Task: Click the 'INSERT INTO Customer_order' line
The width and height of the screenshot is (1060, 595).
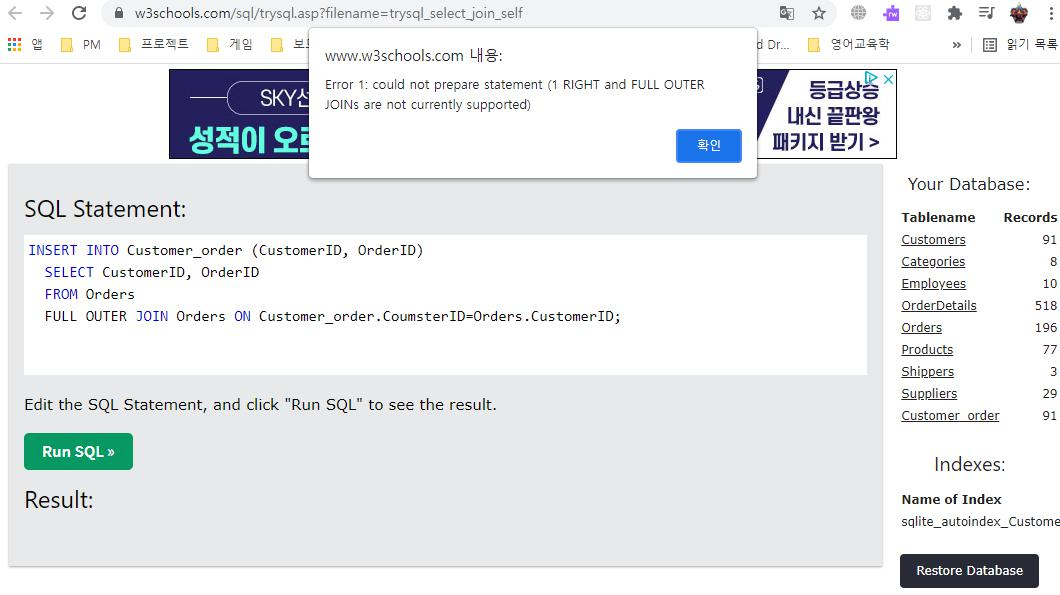Action: pyautogui.click(x=226, y=250)
